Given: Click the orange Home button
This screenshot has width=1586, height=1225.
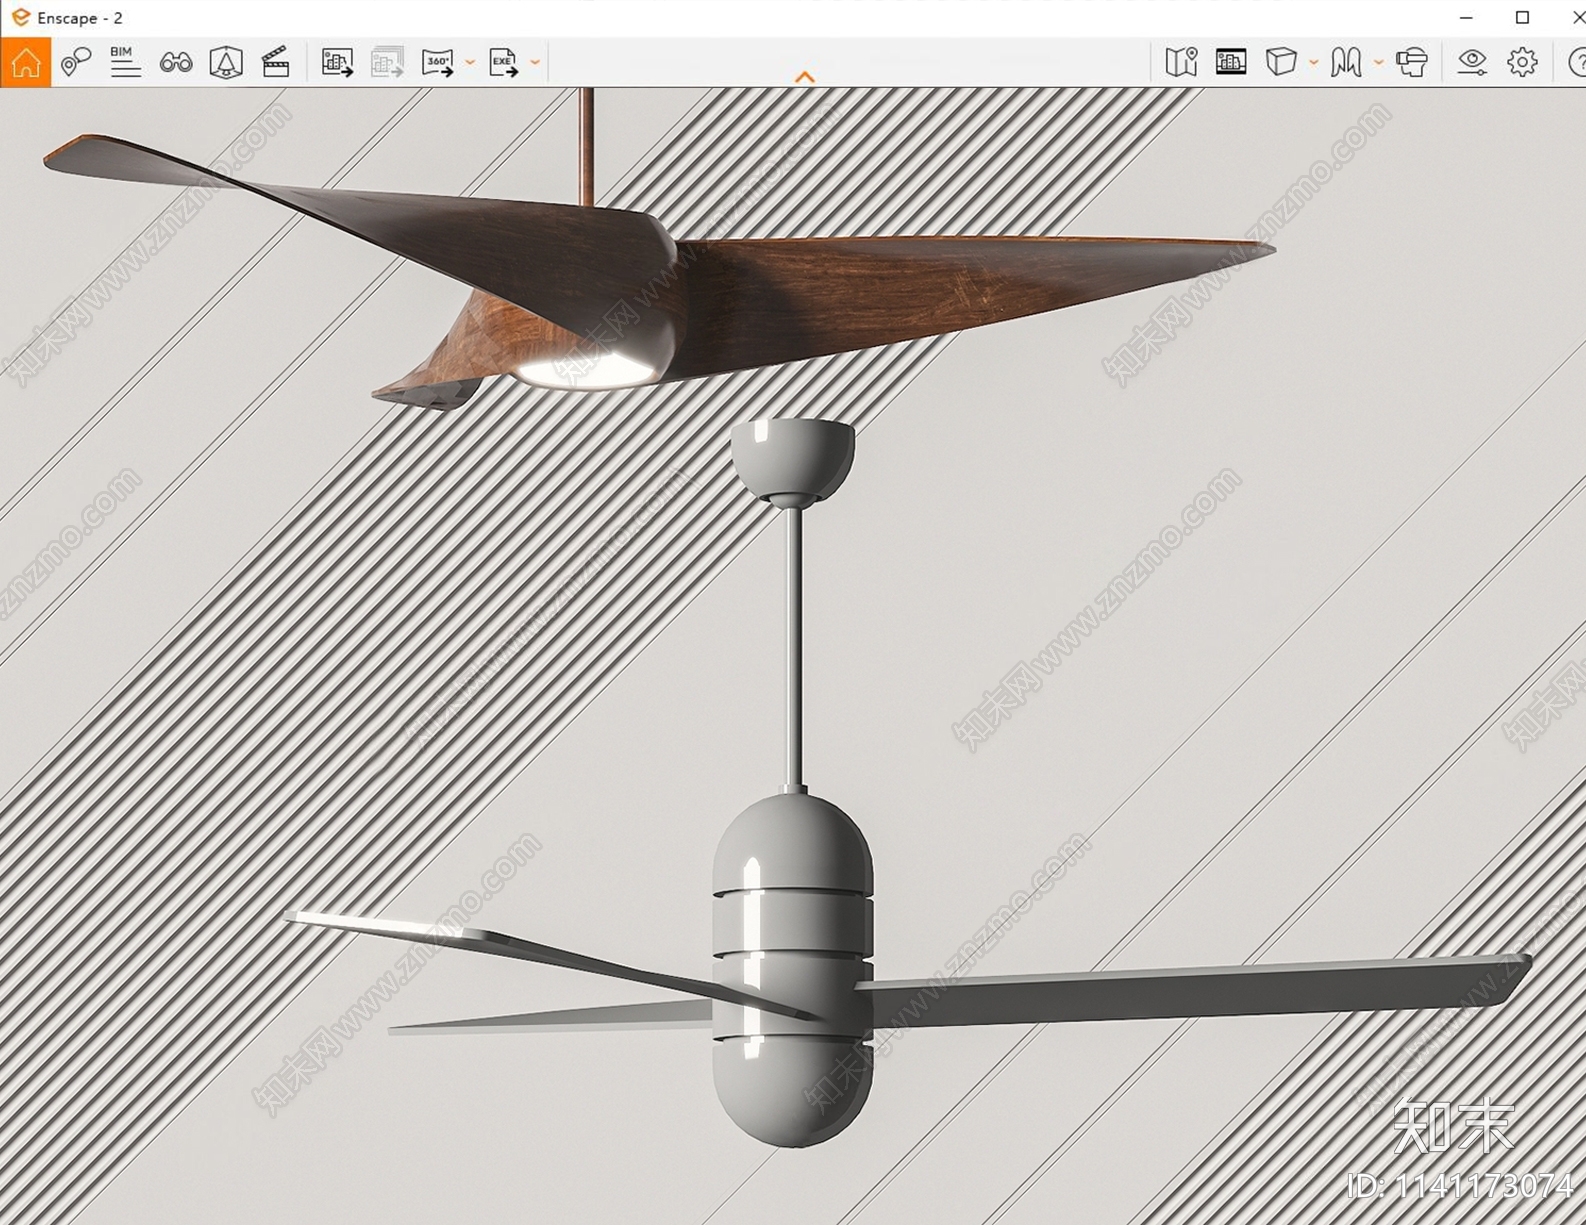Looking at the screenshot, I should (x=25, y=62).
